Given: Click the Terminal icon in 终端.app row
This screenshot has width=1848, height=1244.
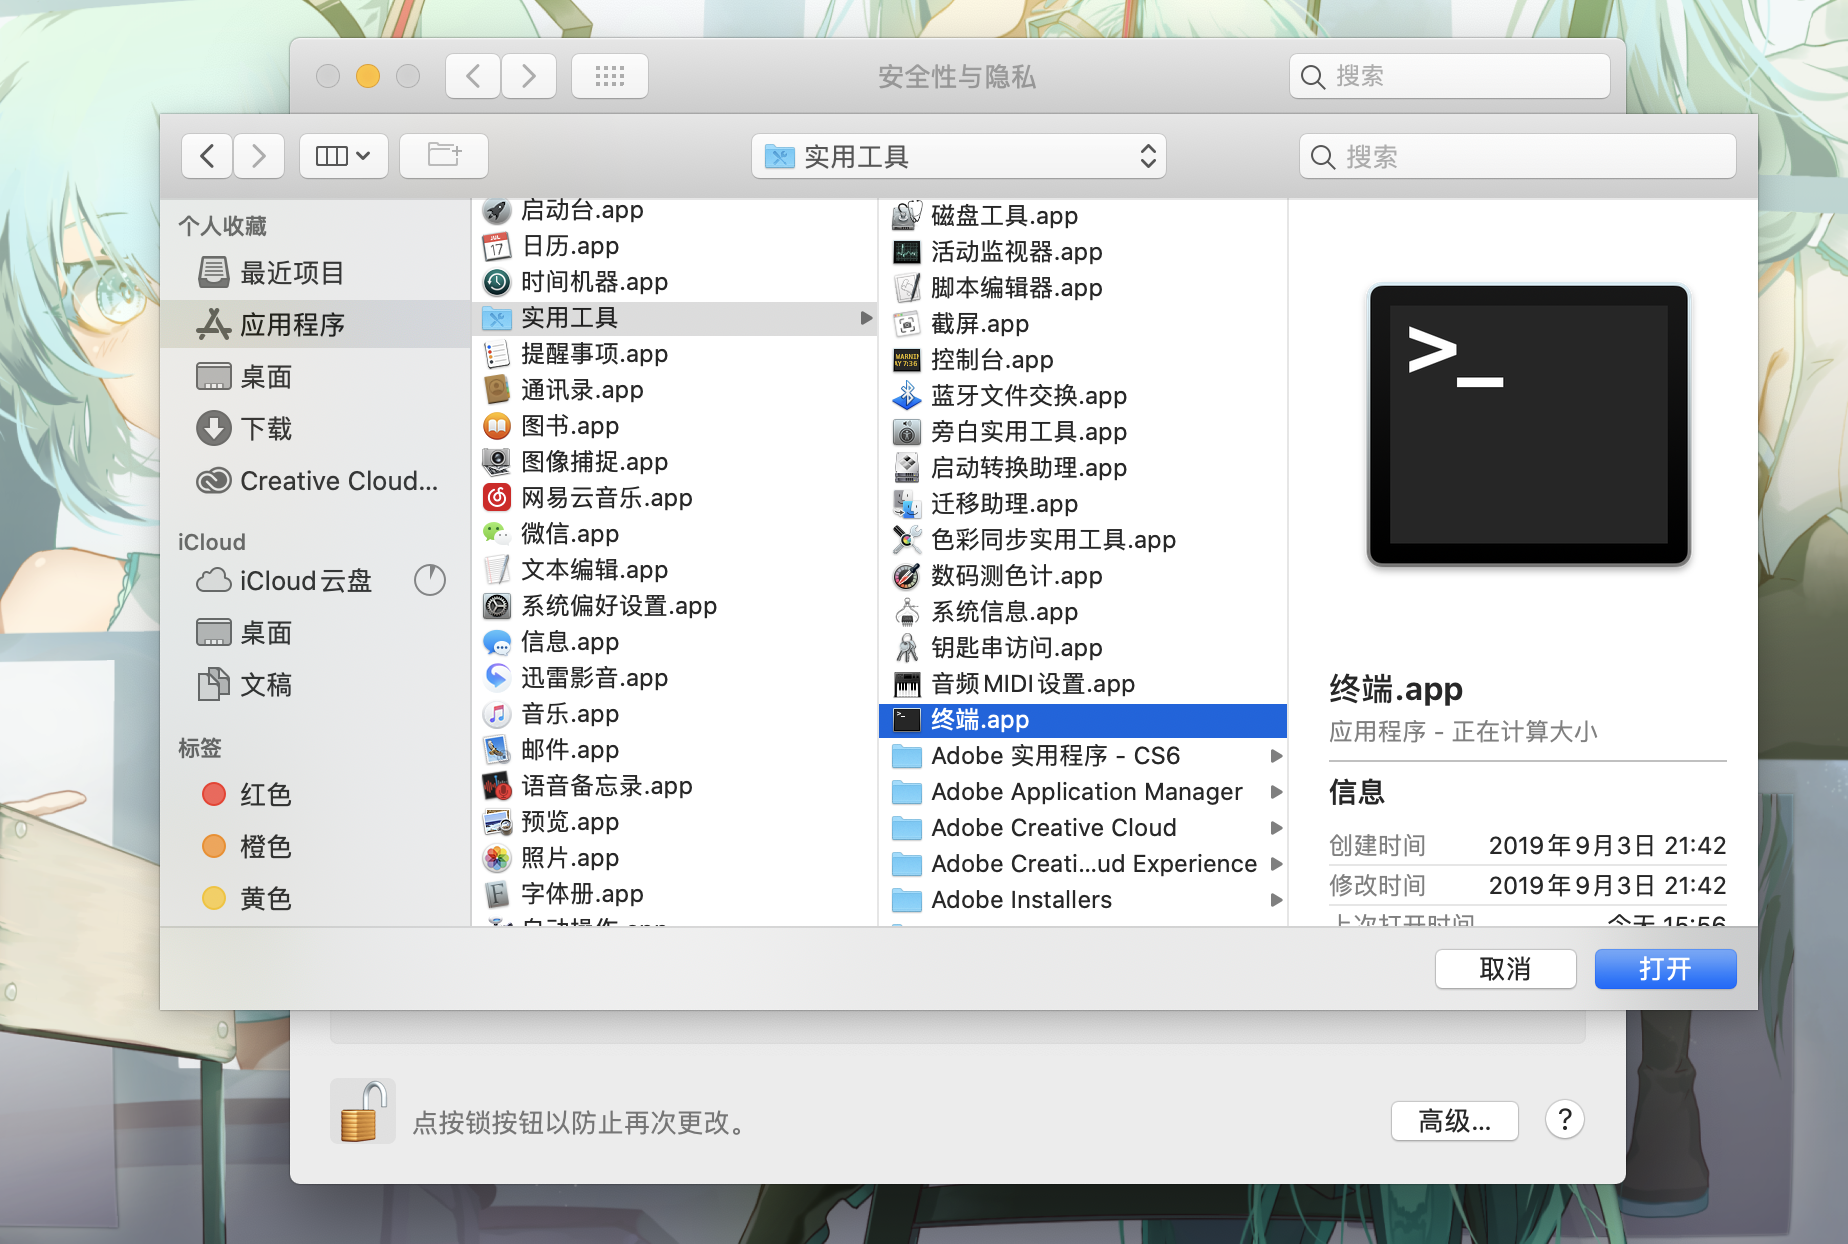Looking at the screenshot, I should pos(907,720).
